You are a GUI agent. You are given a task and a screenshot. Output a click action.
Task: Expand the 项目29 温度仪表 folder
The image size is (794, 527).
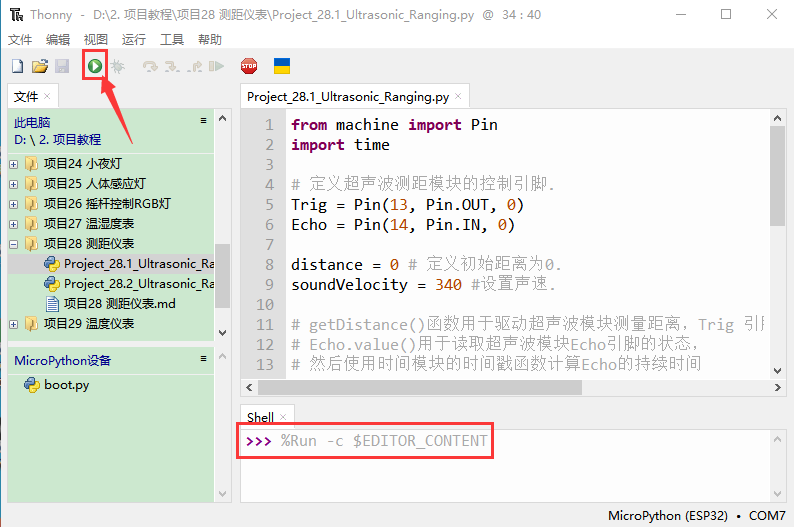point(13,324)
